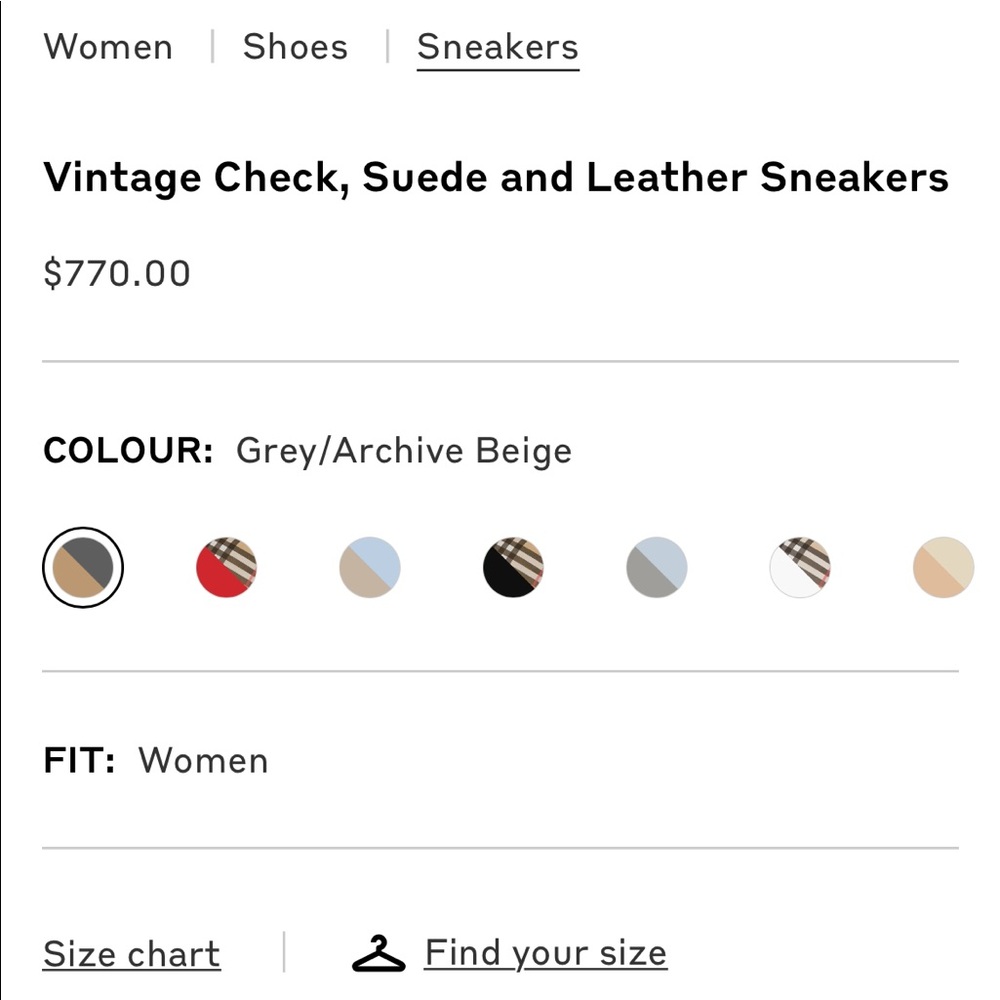Click the COLOUR label
1000x1000 pixels.
tap(128, 451)
